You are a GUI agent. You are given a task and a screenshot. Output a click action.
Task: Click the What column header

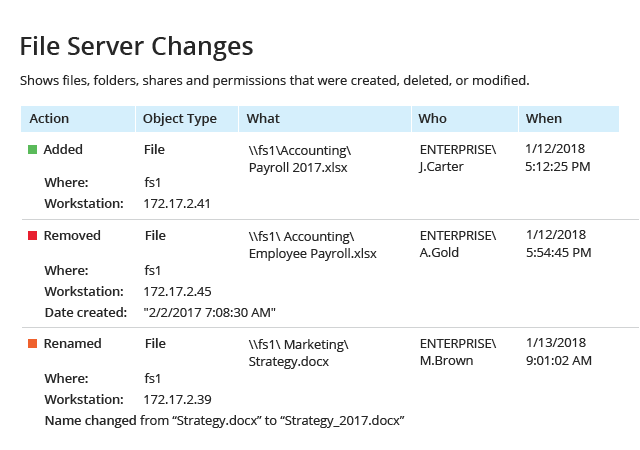coord(263,119)
